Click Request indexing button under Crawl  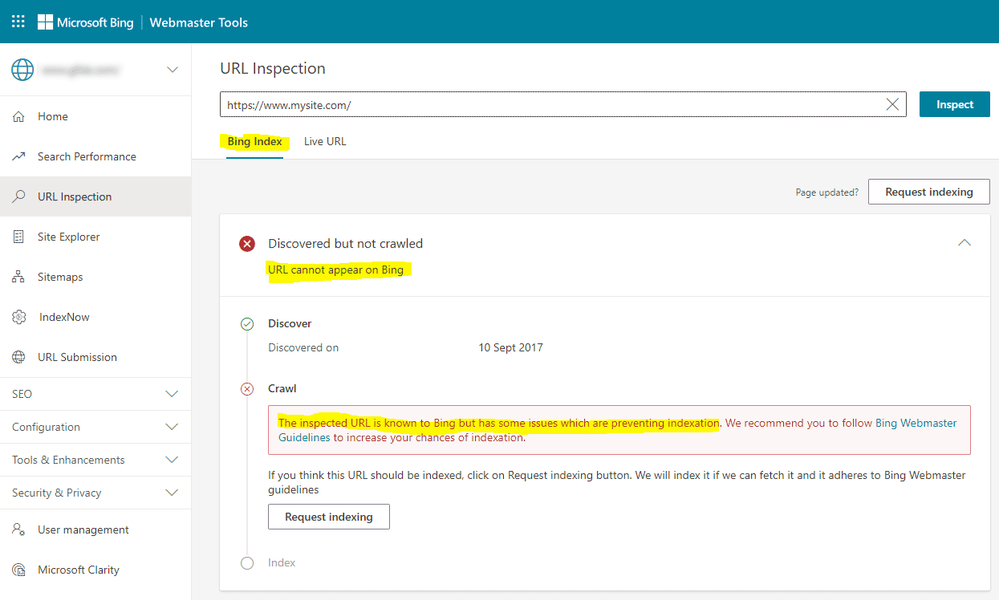pyautogui.click(x=329, y=517)
